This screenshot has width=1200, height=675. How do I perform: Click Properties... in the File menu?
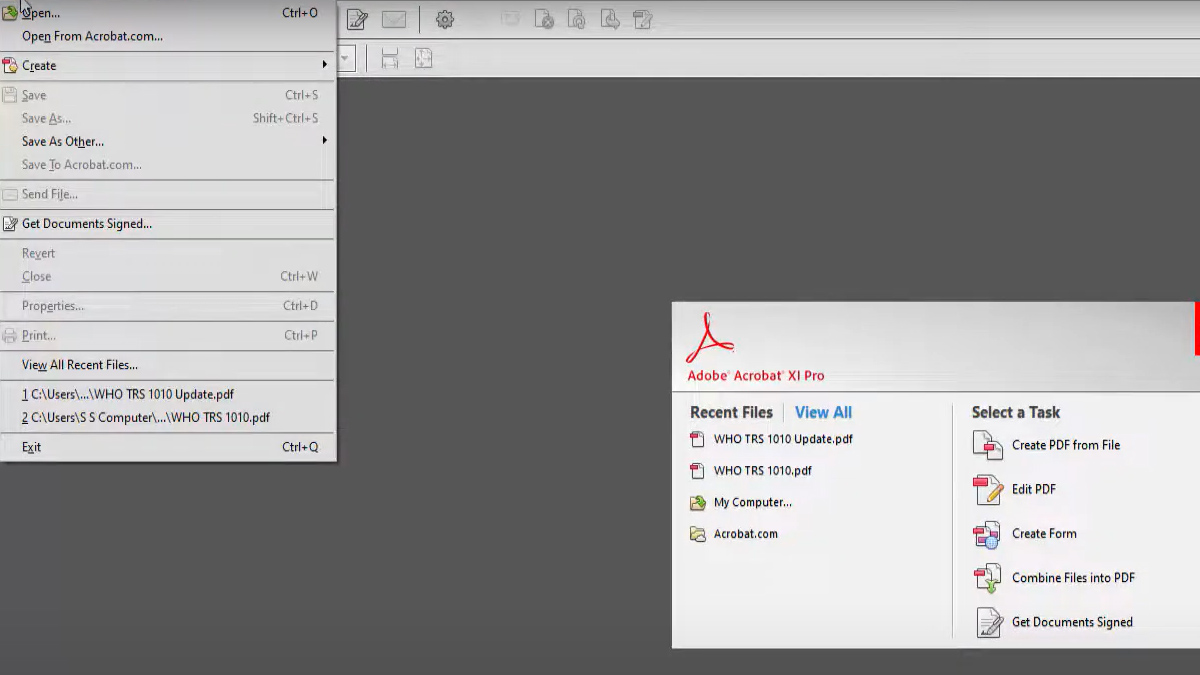coord(168,306)
